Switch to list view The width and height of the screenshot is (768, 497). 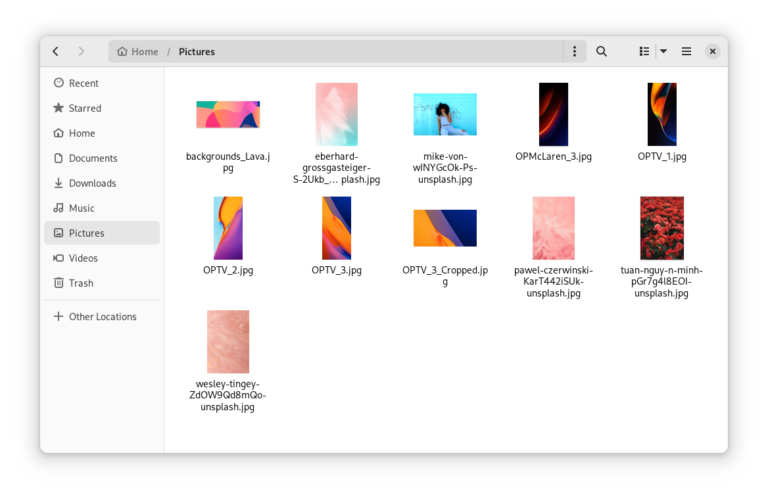(x=644, y=51)
